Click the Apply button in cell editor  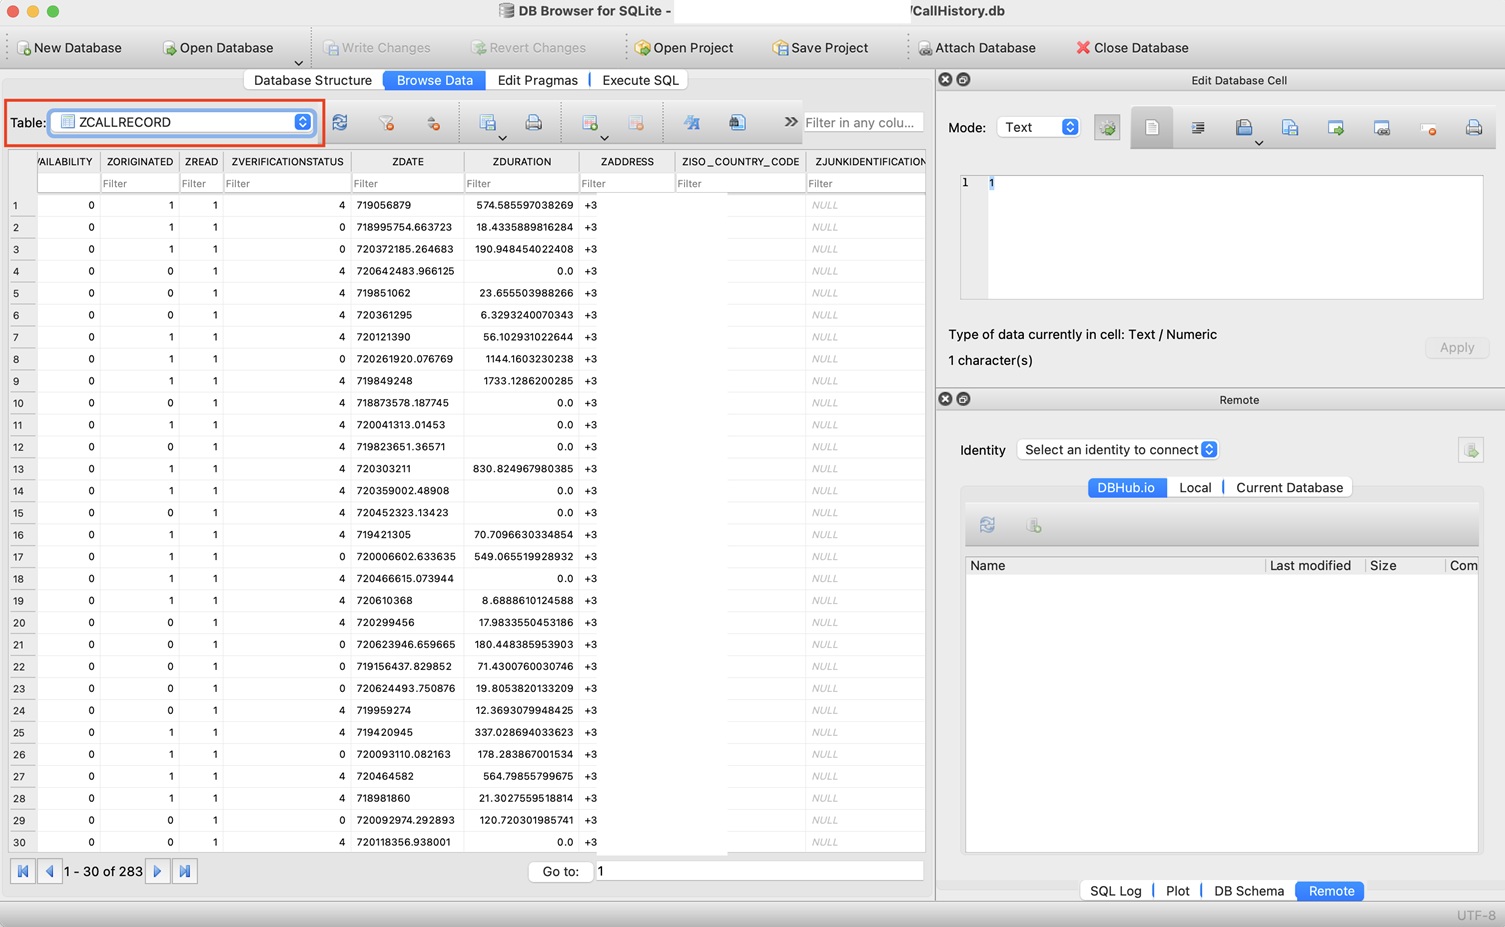click(x=1457, y=347)
